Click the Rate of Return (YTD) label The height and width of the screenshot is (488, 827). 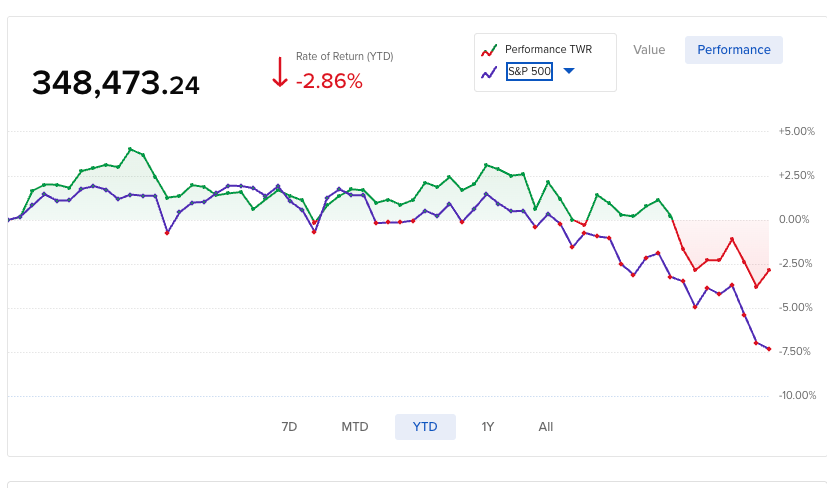coord(344,57)
